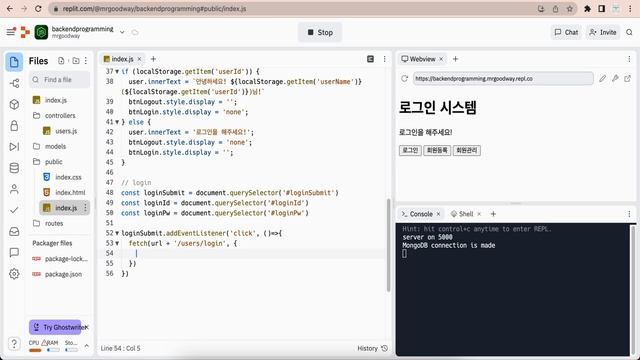Click the new file icon in Files
Screen dimensions: 640x360
[x=61, y=61]
